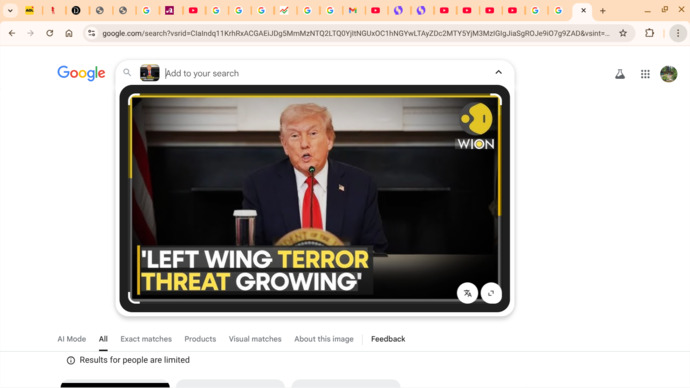This screenshot has height=388, width=690.
Task: Open the Products tab
Action: tap(200, 339)
